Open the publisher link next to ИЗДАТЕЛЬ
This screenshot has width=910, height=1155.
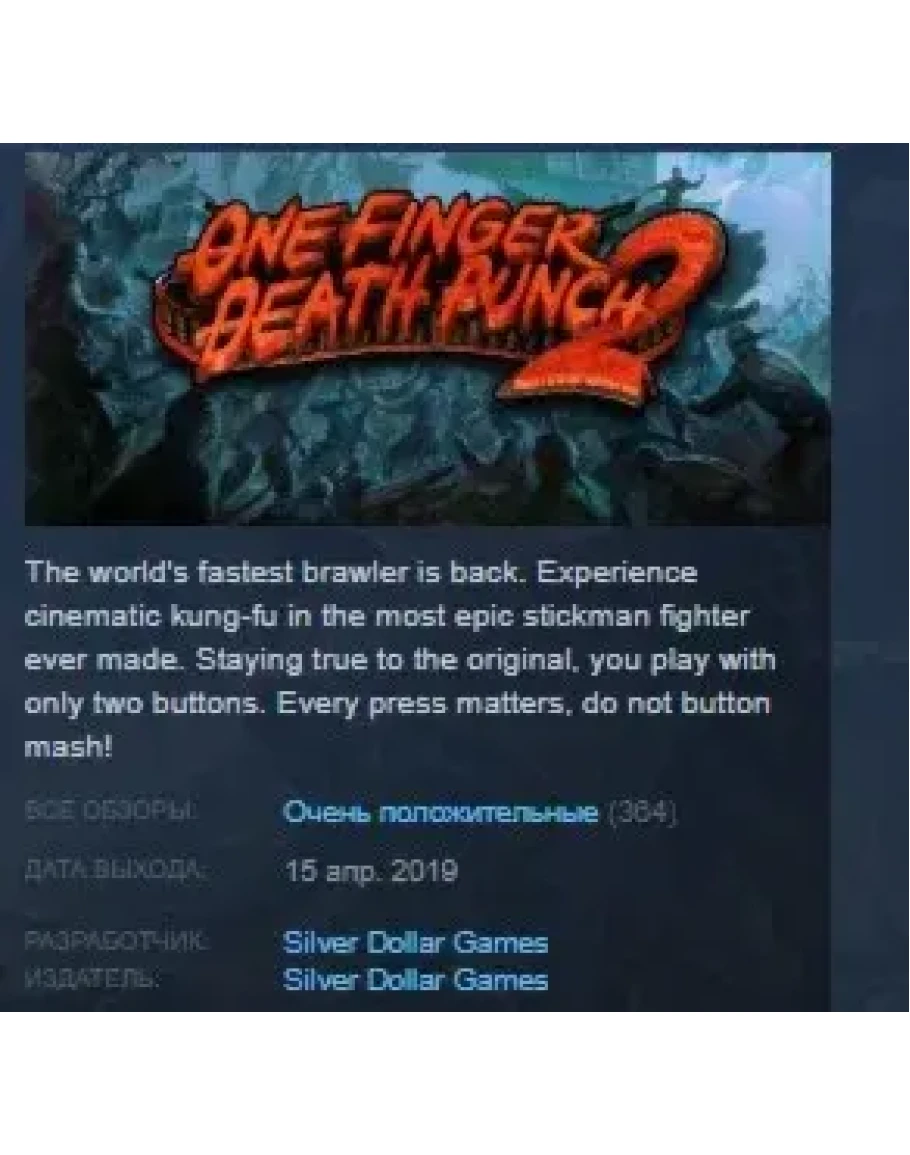coord(416,980)
